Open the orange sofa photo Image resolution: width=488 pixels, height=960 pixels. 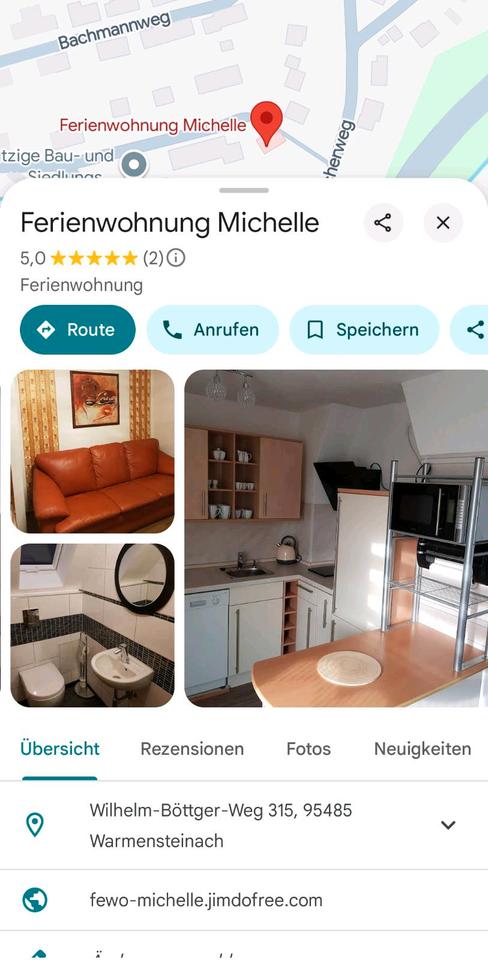(x=92, y=451)
